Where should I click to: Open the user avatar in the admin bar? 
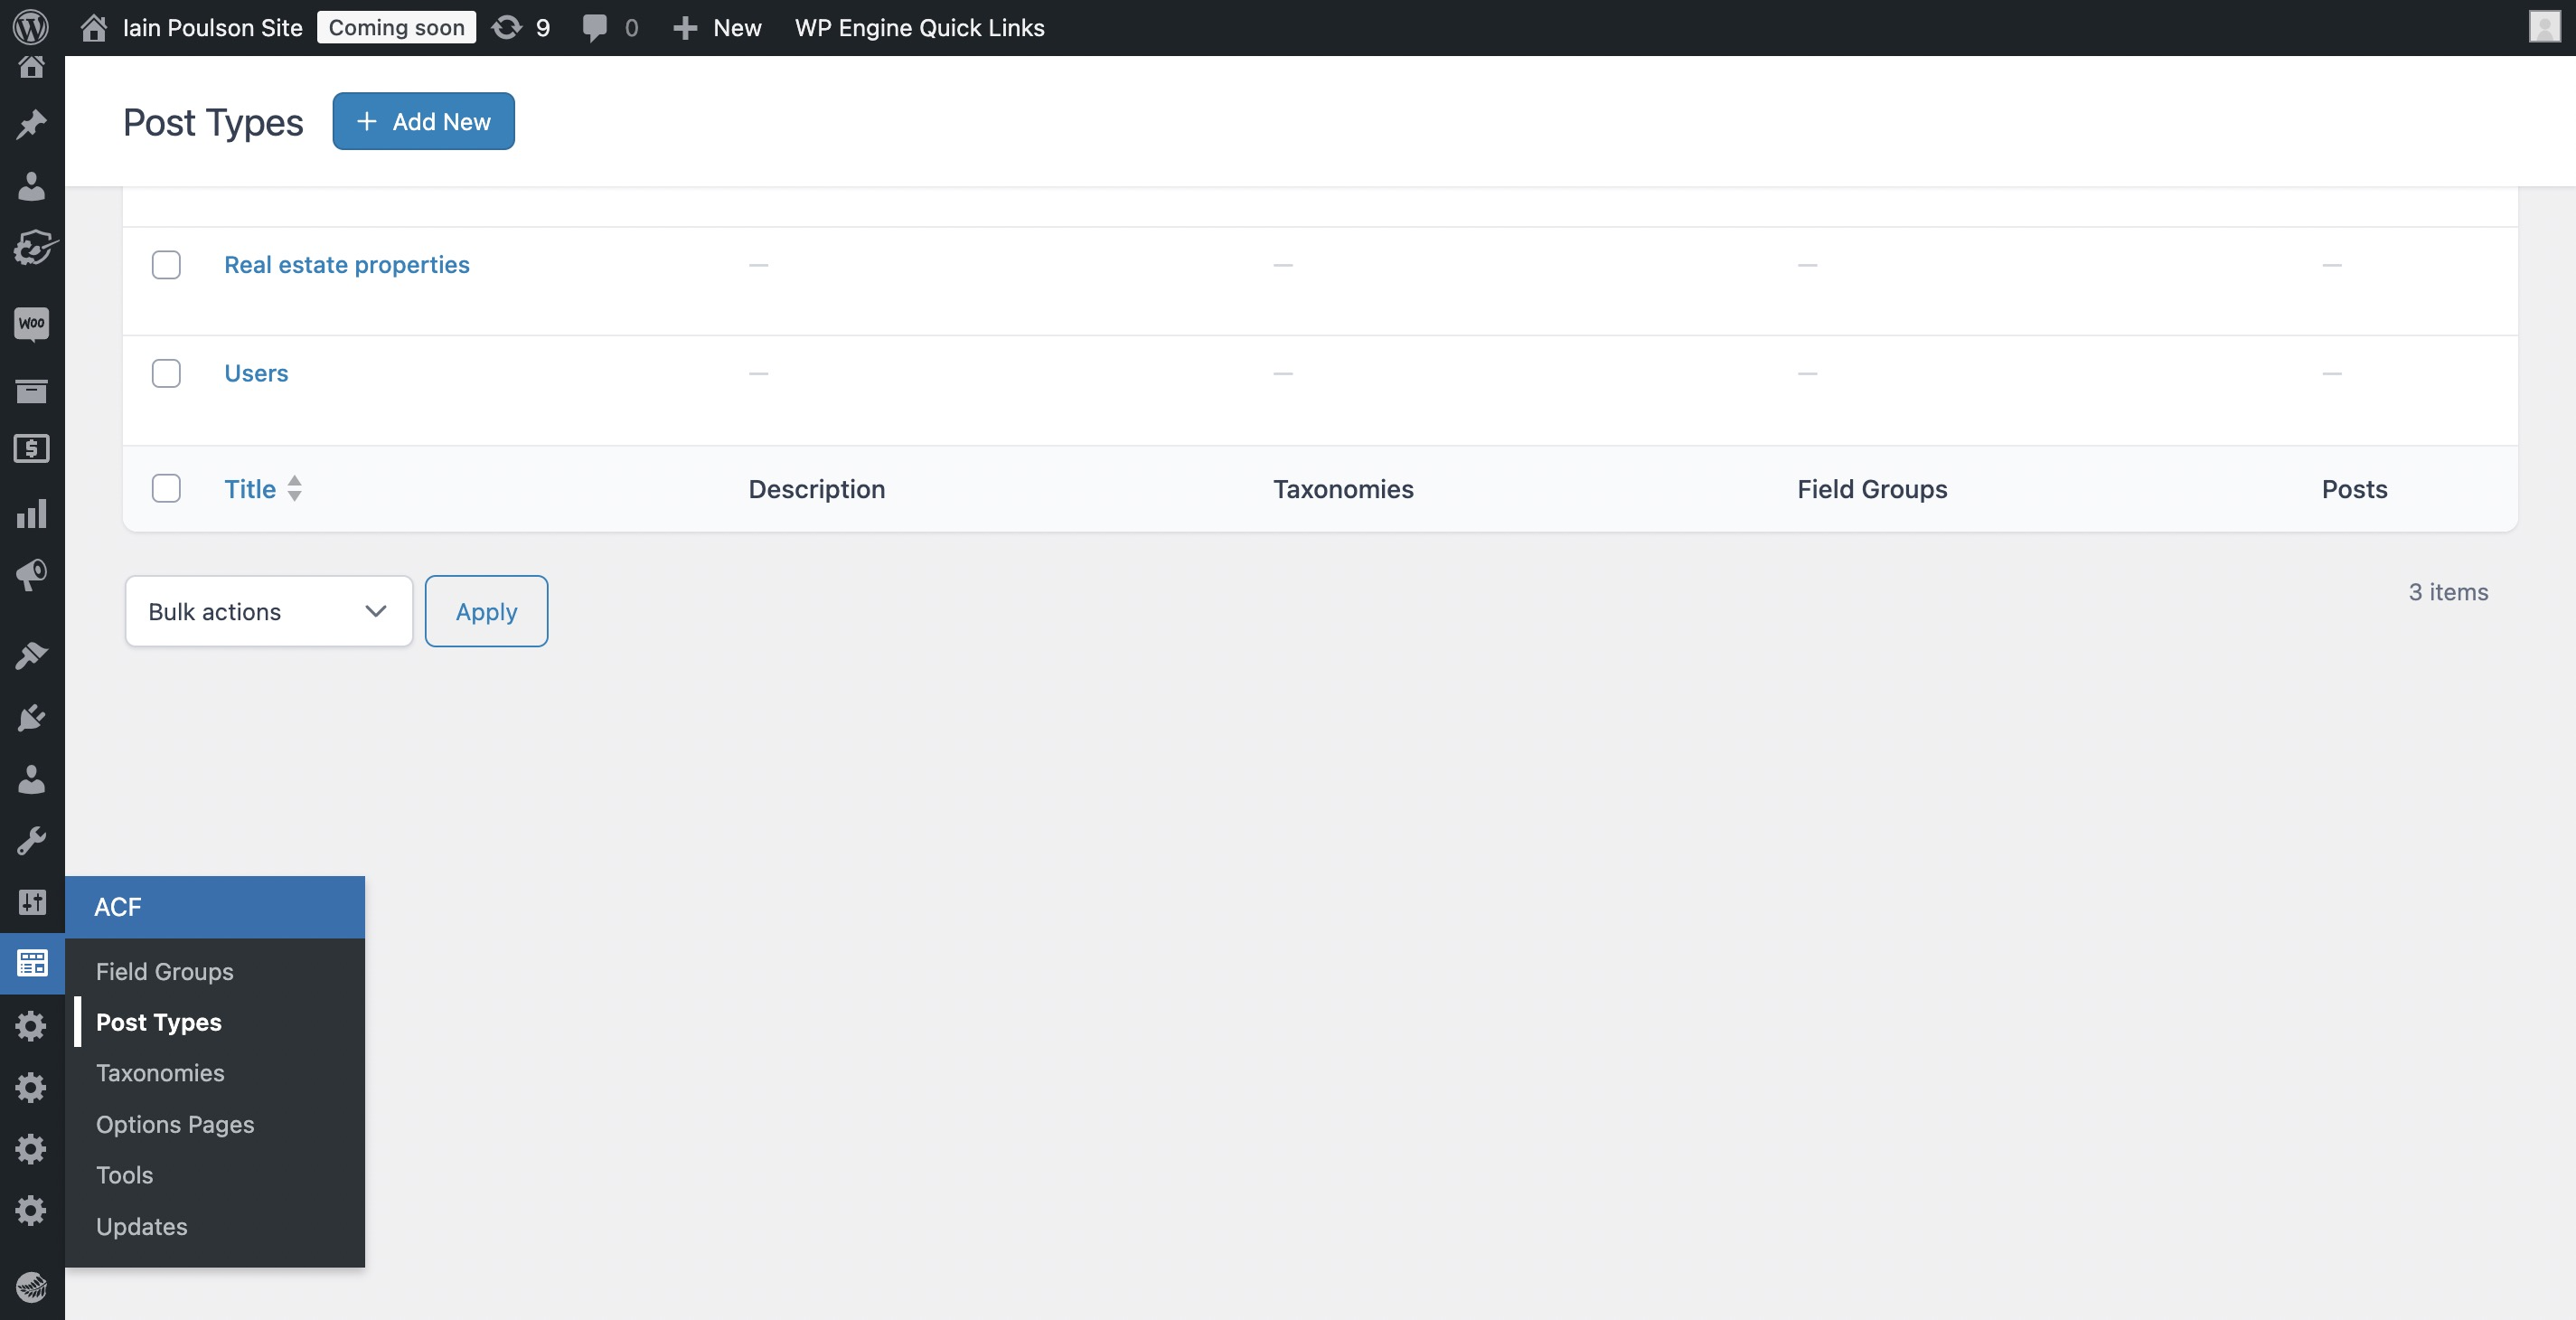[x=2544, y=27]
